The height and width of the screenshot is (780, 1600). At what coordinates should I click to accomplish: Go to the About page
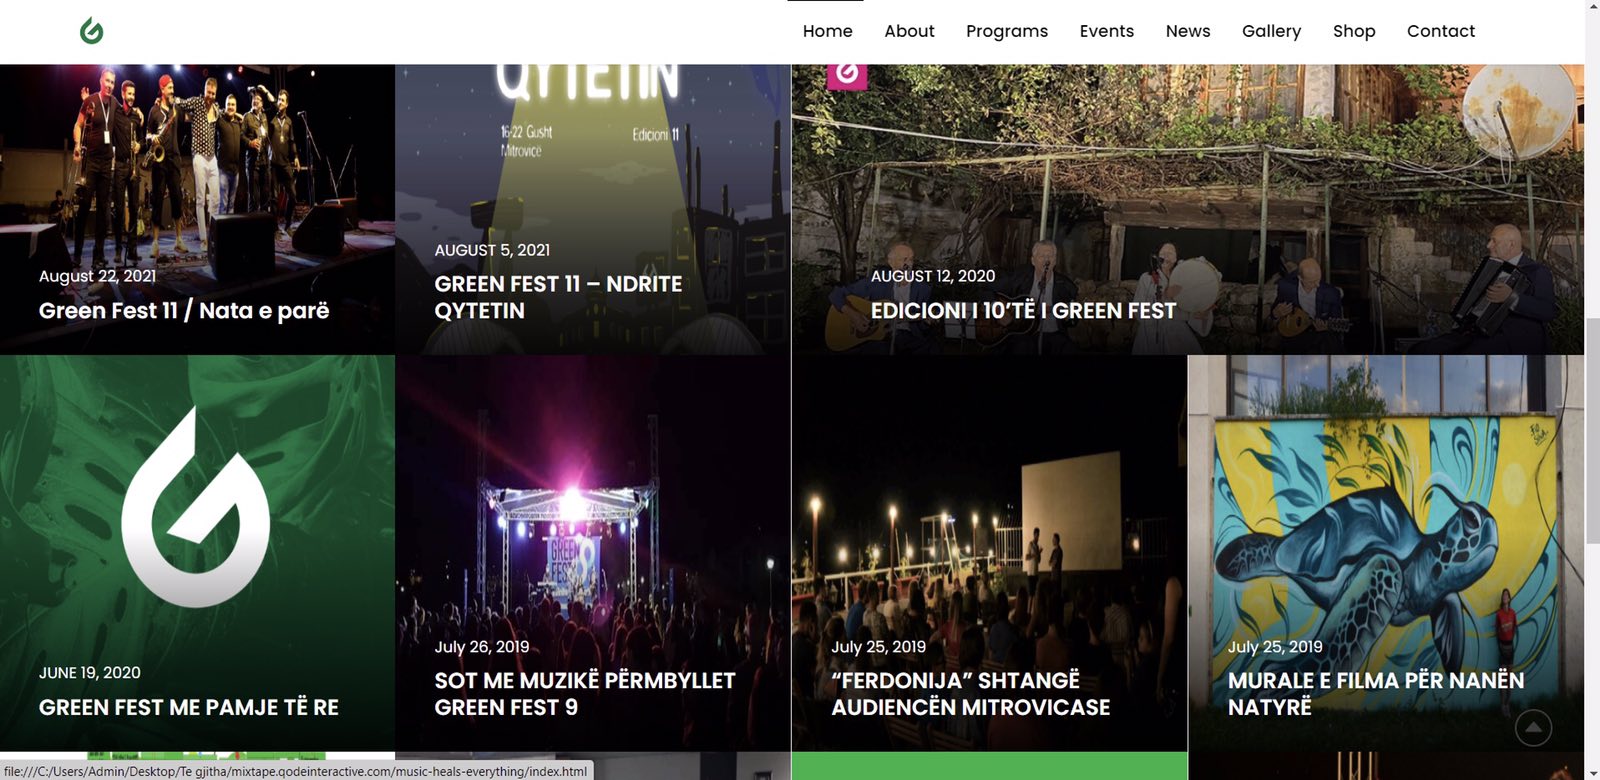pyautogui.click(x=909, y=31)
